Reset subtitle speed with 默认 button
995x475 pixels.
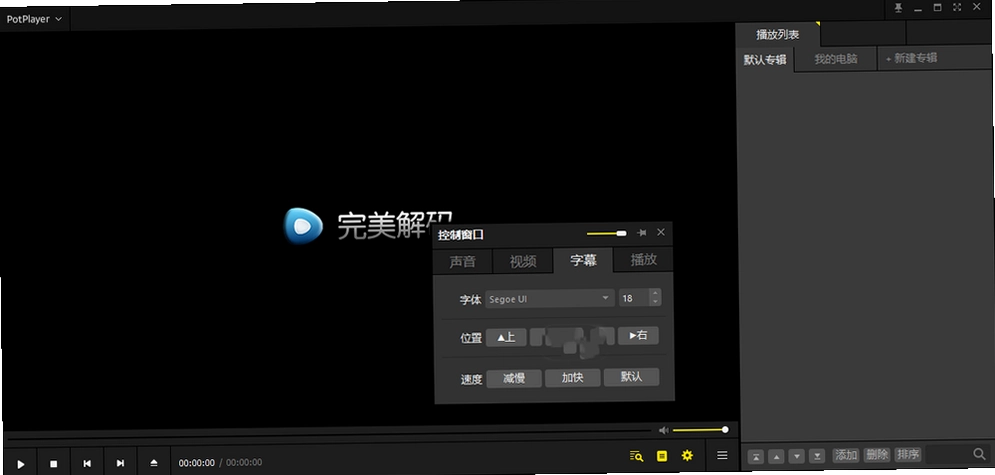631,377
